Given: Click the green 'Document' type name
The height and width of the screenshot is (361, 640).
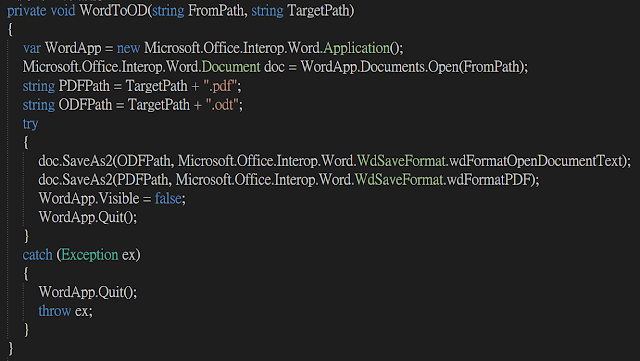Looking at the screenshot, I should (x=231, y=67).
